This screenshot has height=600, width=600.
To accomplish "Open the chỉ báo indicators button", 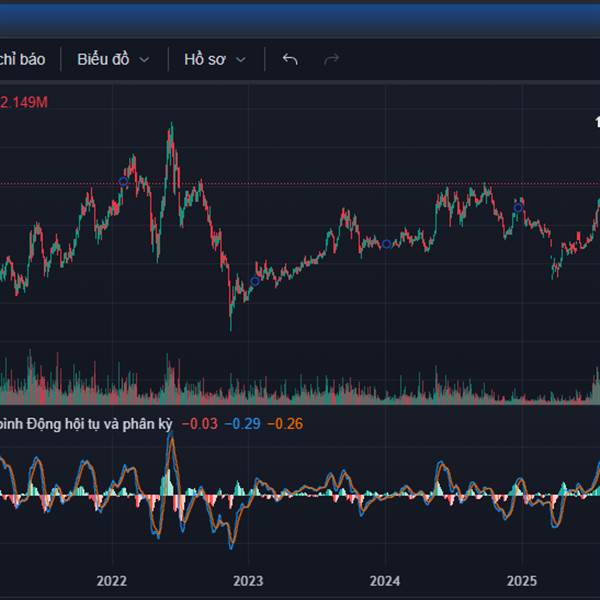I will pyautogui.click(x=22, y=59).
